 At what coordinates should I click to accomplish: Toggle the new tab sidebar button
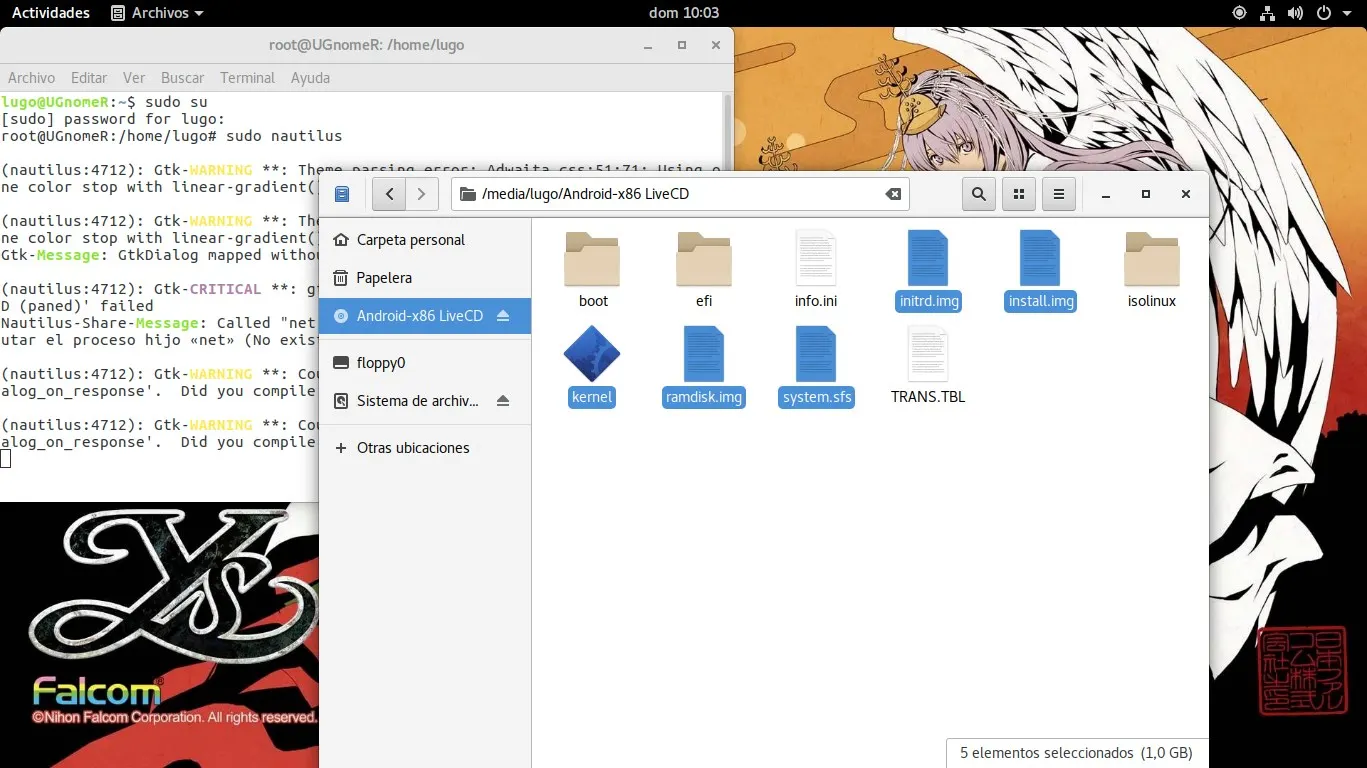point(342,194)
